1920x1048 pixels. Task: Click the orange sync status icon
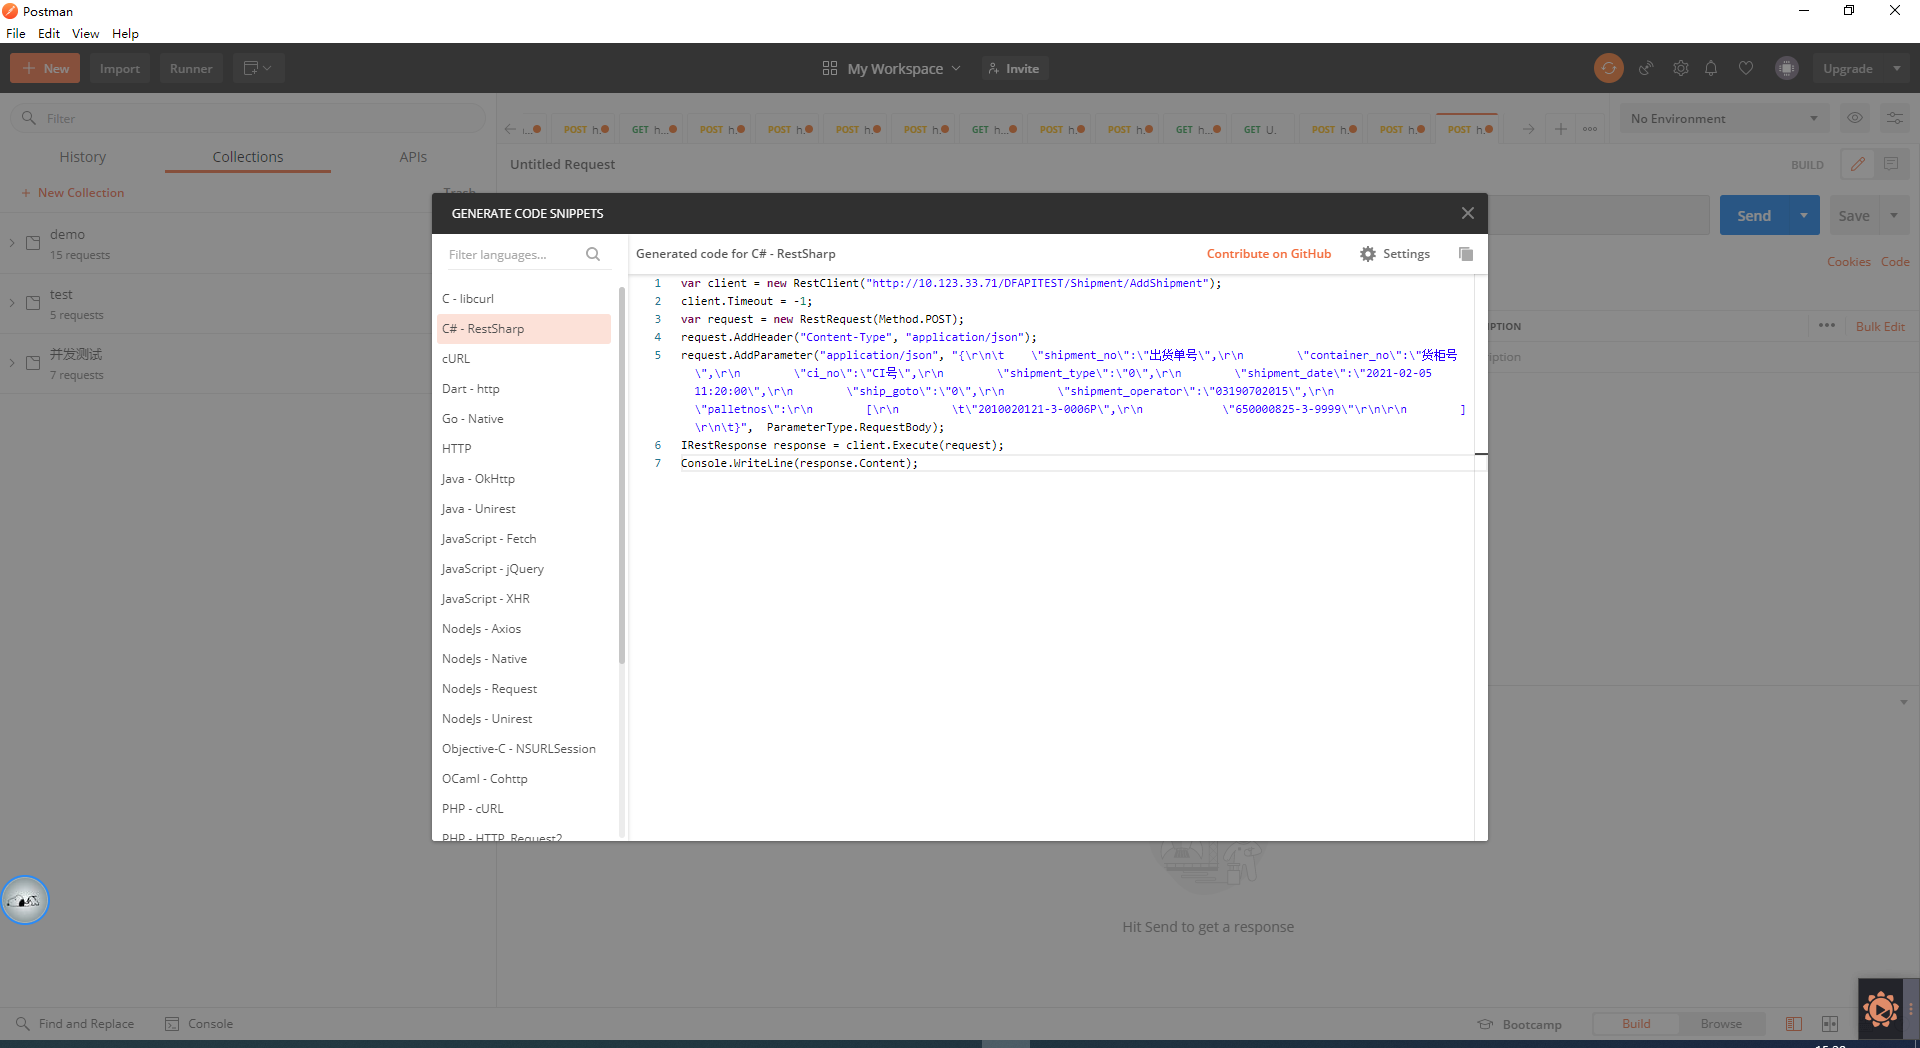1608,68
